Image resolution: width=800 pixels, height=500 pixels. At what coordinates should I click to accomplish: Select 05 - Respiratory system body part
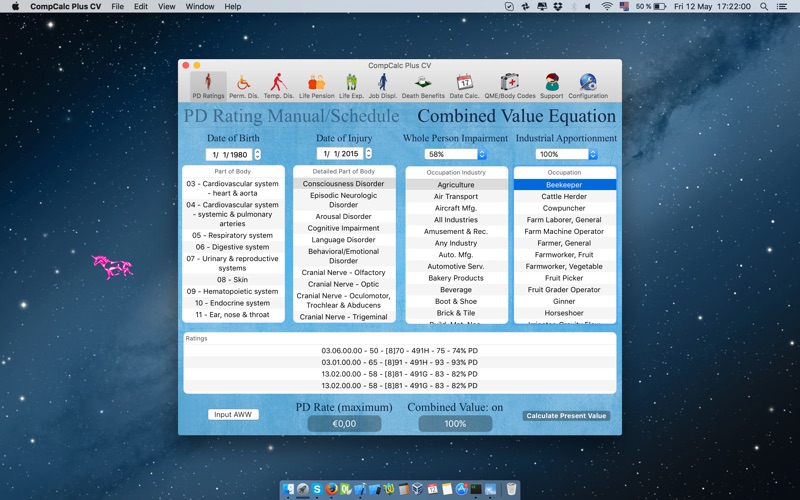click(x=233, y=235)
